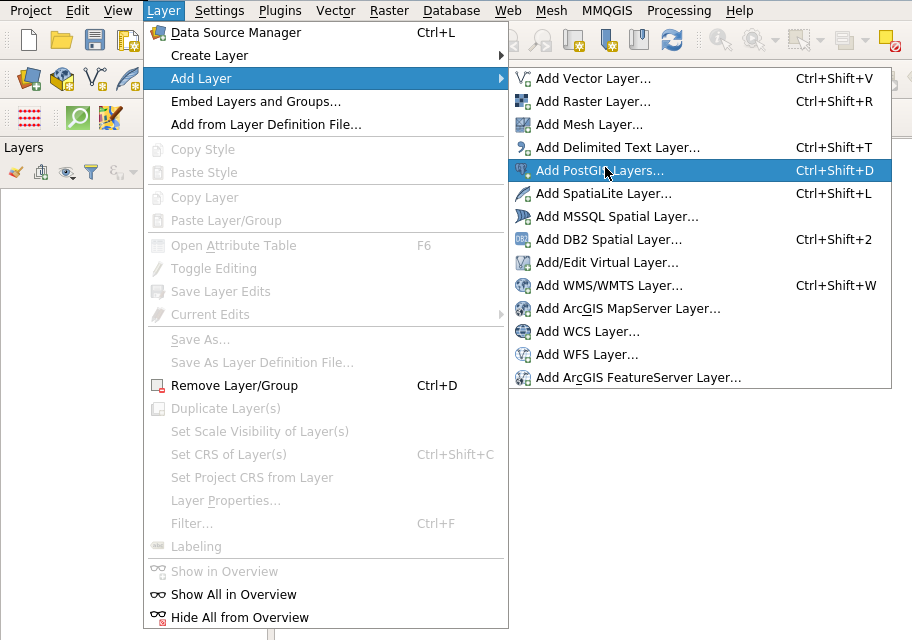Click the New Project icon
The width and height of the screenshot is (912, 640).
[x=29, y=40]
